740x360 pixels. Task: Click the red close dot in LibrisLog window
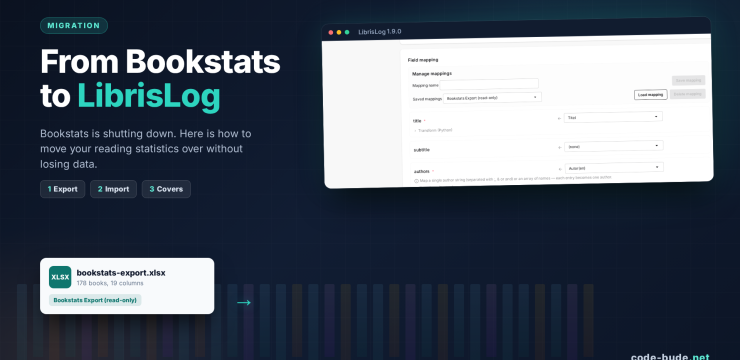pyautogui.click(x=331, y=32)
